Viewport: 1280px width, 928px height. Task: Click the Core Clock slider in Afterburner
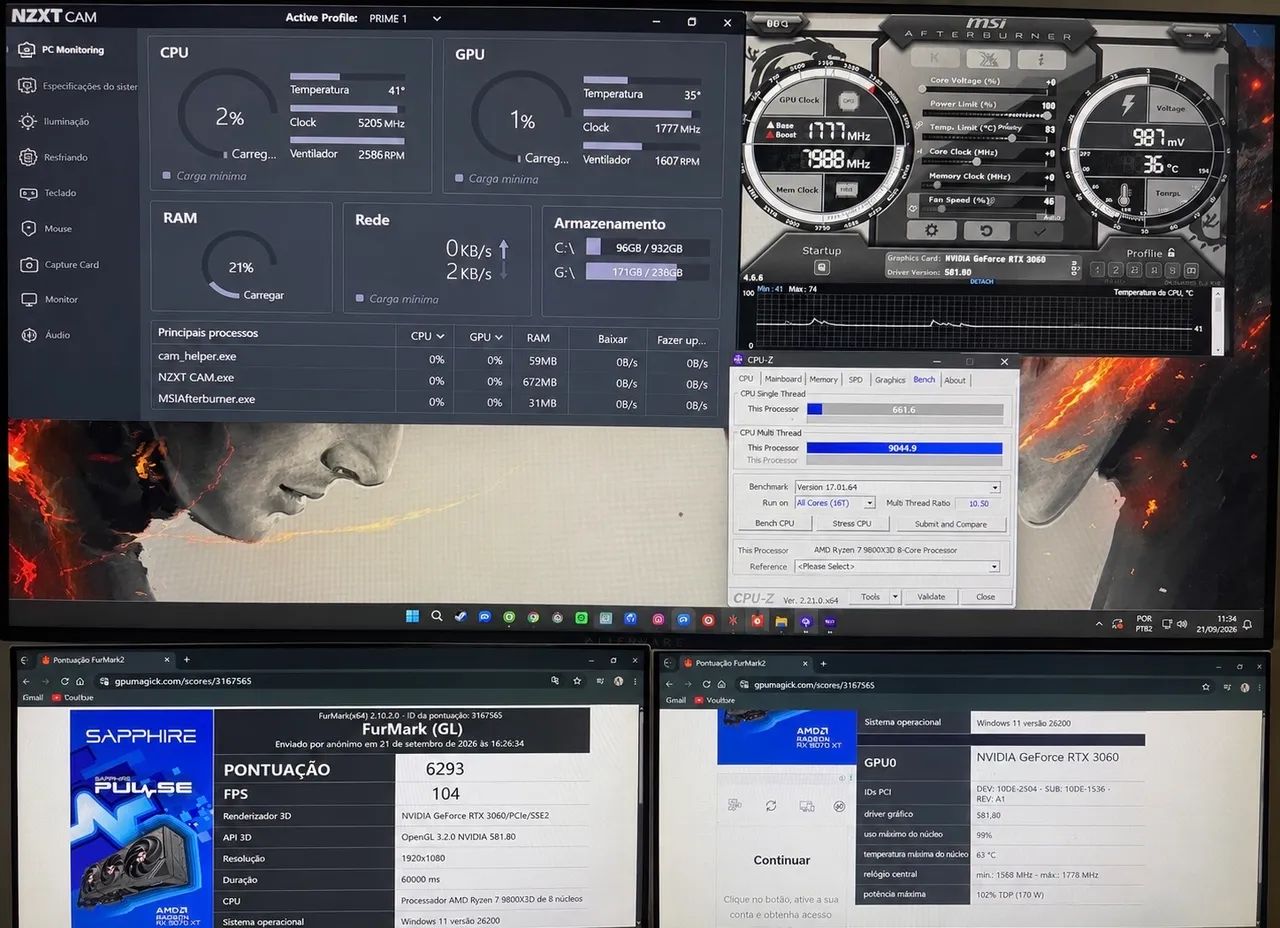coord(984,161)
